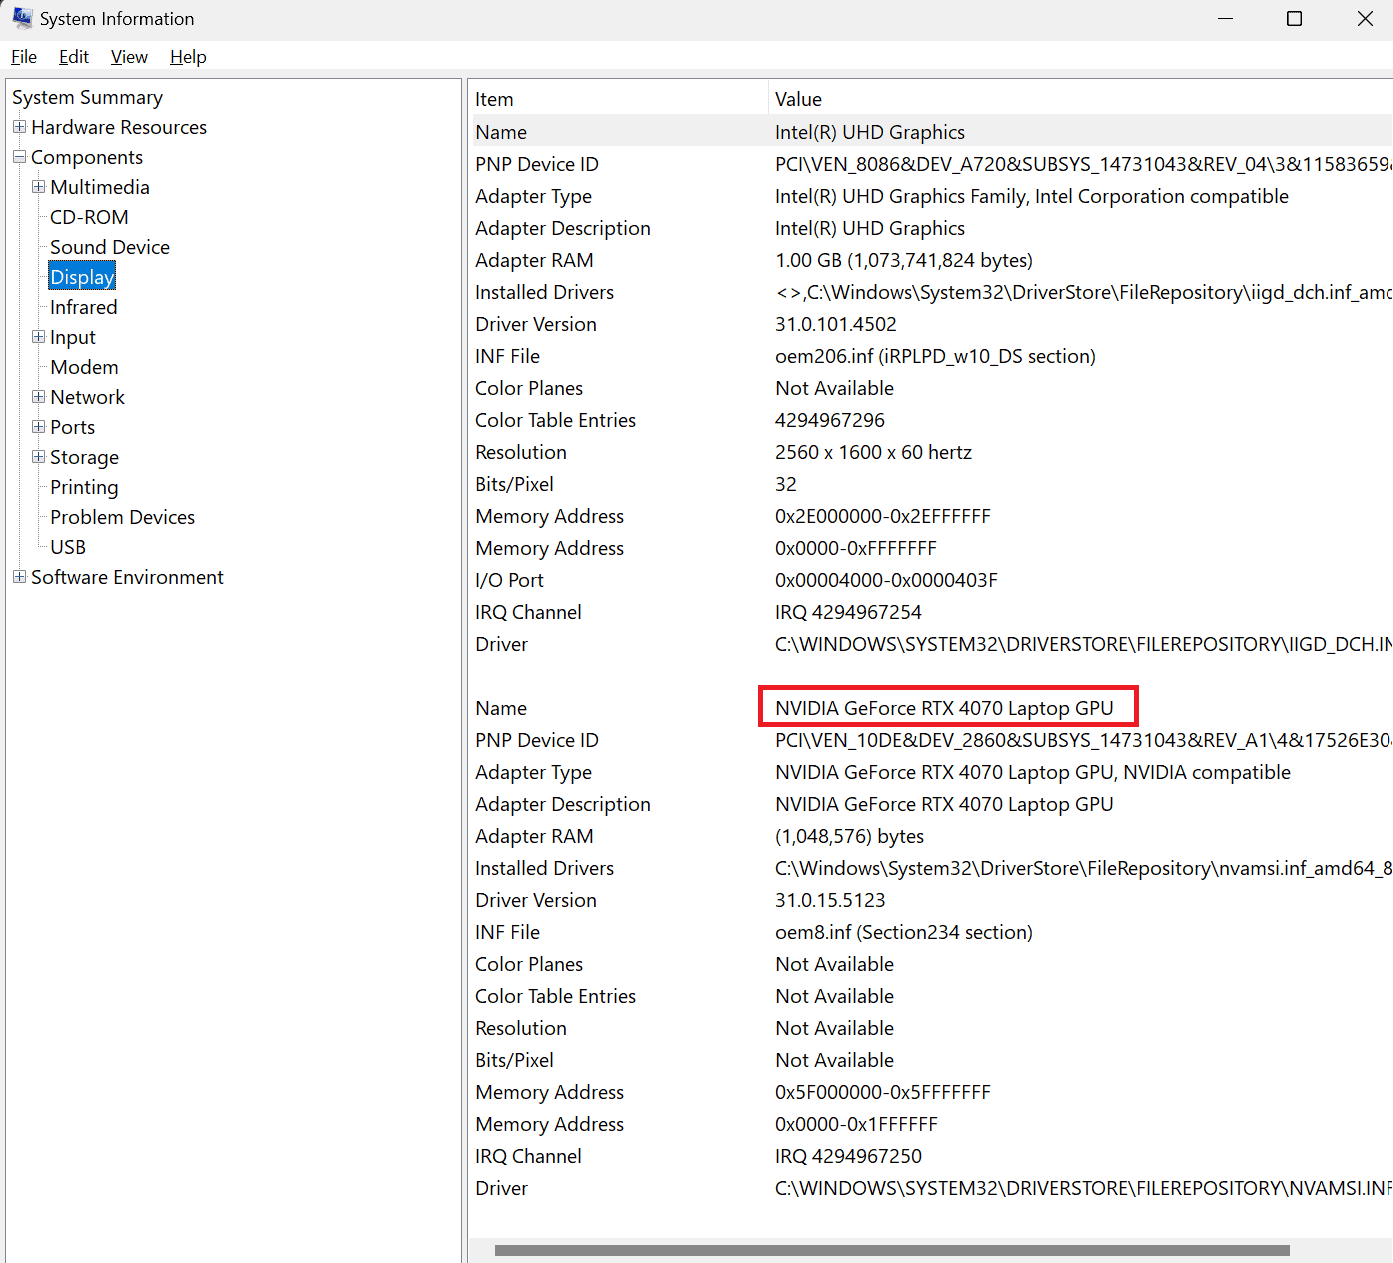1393x1263 pixels.
Task: Expand the Software Environment node
Action: click(19, 577)
